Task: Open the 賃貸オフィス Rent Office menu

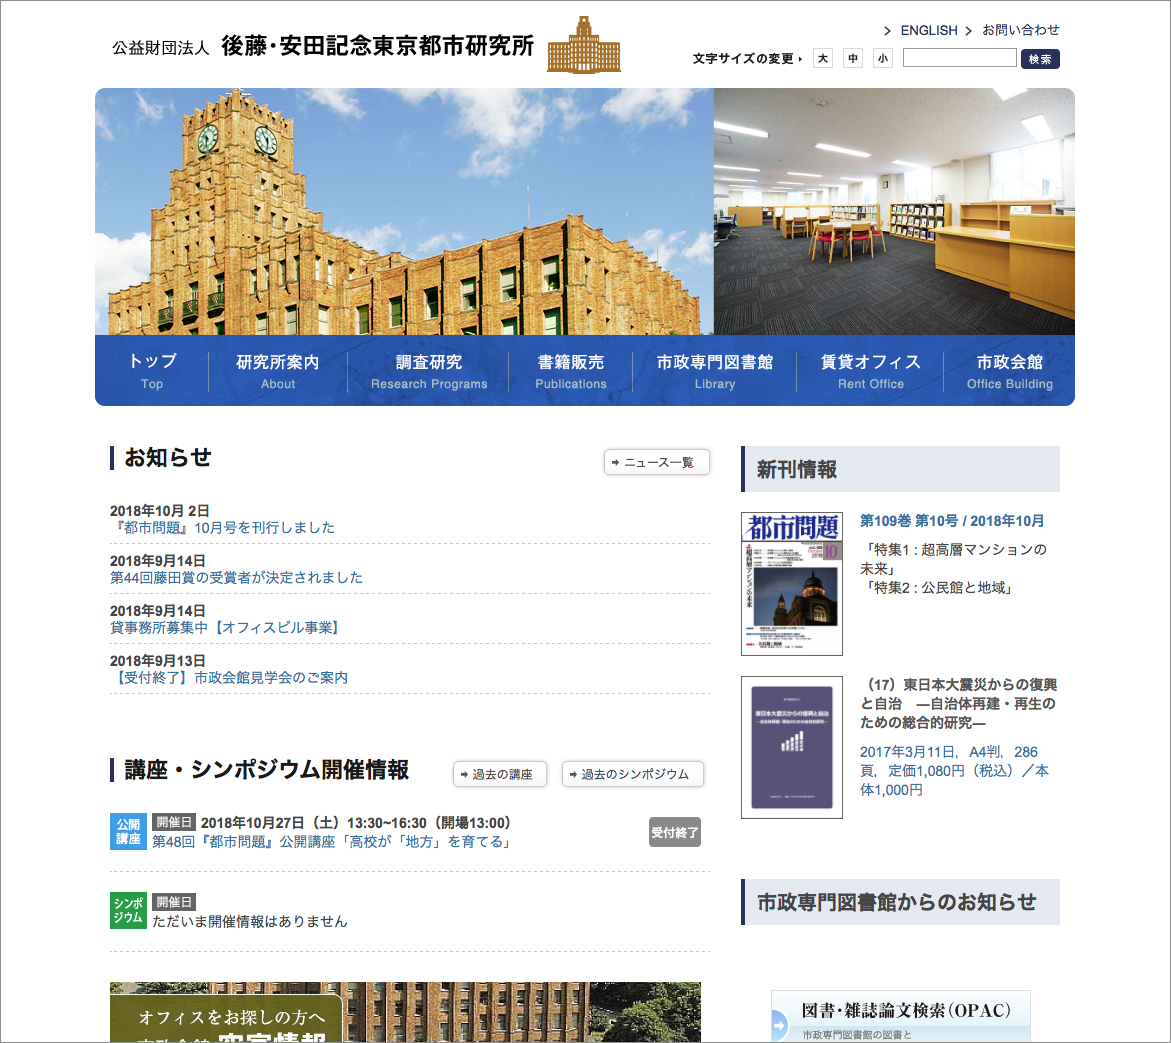Action: (x=870, y=371)
